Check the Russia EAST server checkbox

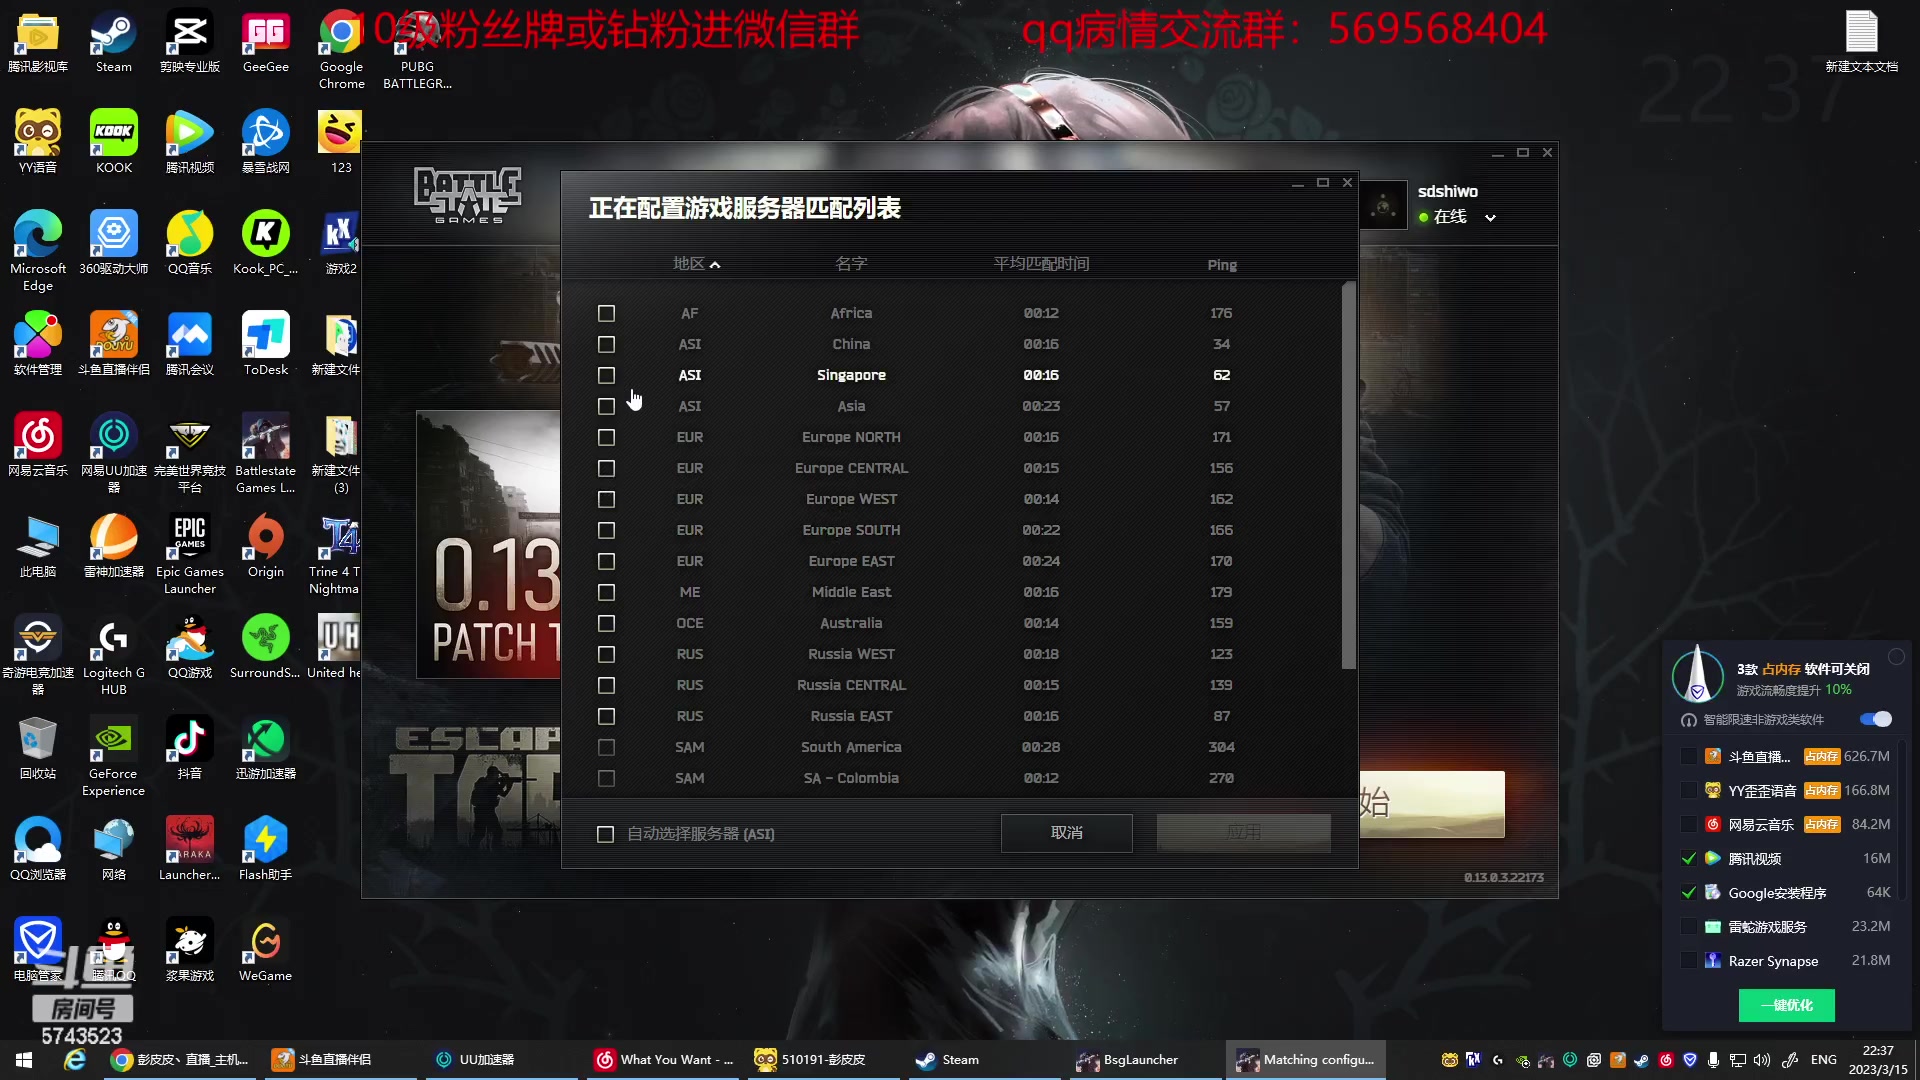coord(606,717)
